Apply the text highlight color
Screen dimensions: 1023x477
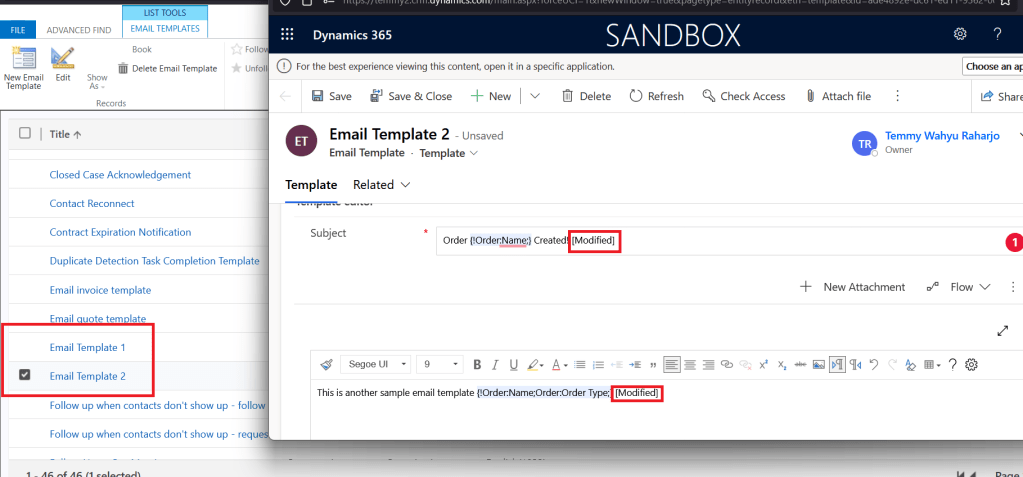(x=532, y=364)
